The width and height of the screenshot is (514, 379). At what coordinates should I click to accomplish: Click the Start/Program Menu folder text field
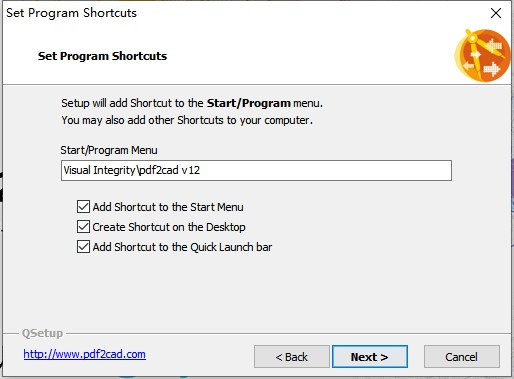click(256, 170)
